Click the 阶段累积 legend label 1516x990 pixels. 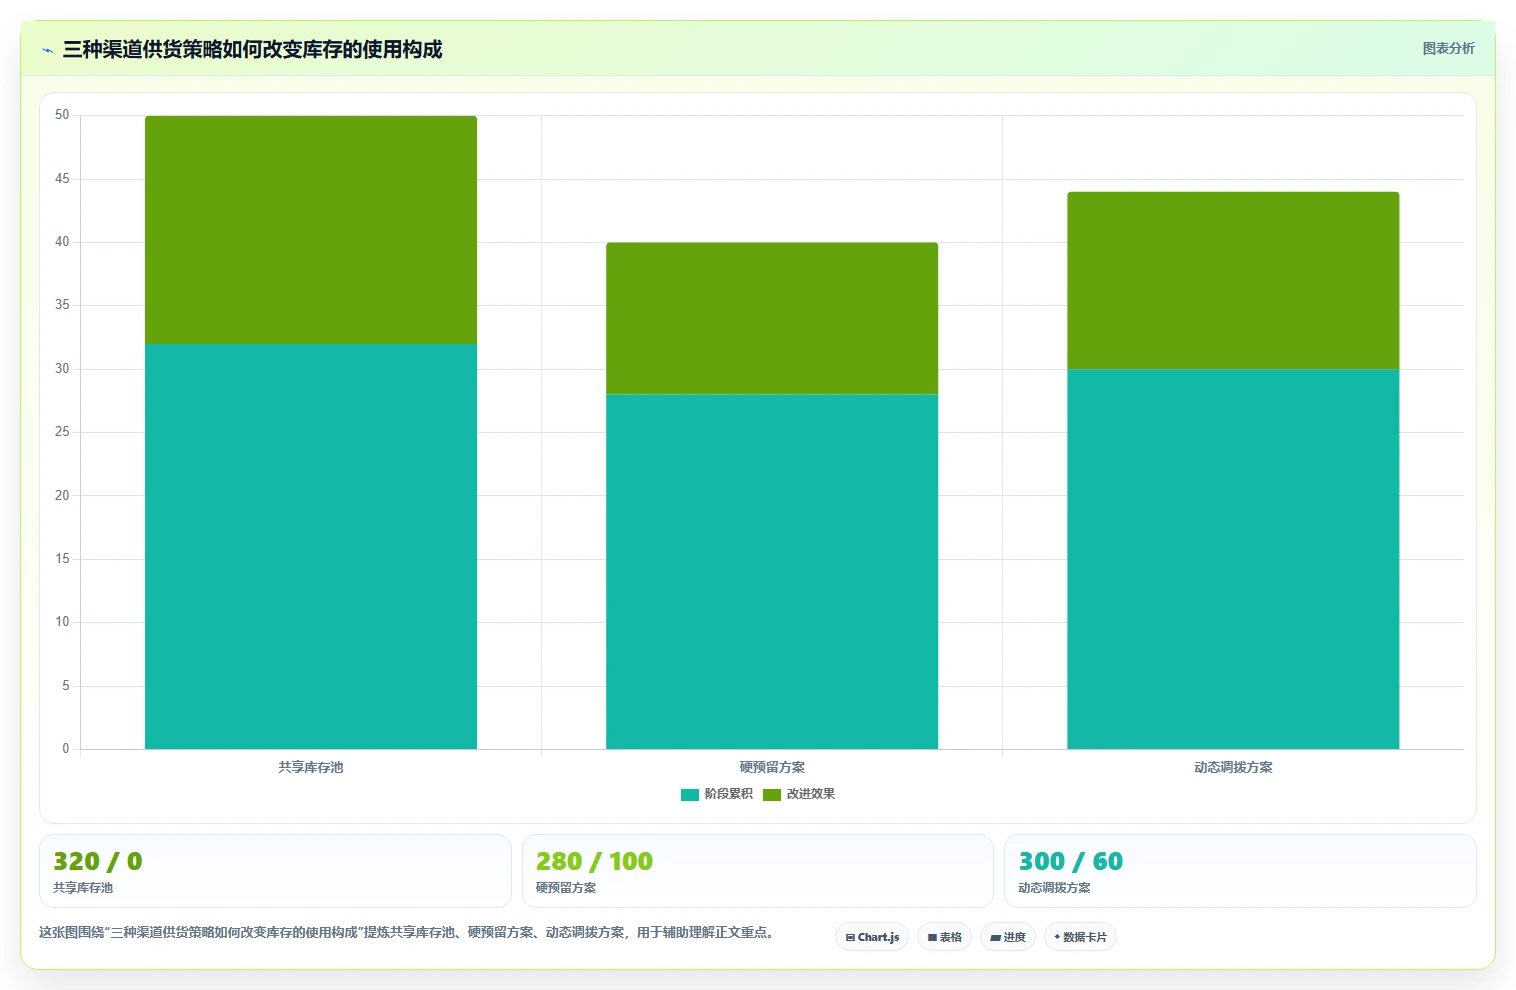[x=728, y=794]
